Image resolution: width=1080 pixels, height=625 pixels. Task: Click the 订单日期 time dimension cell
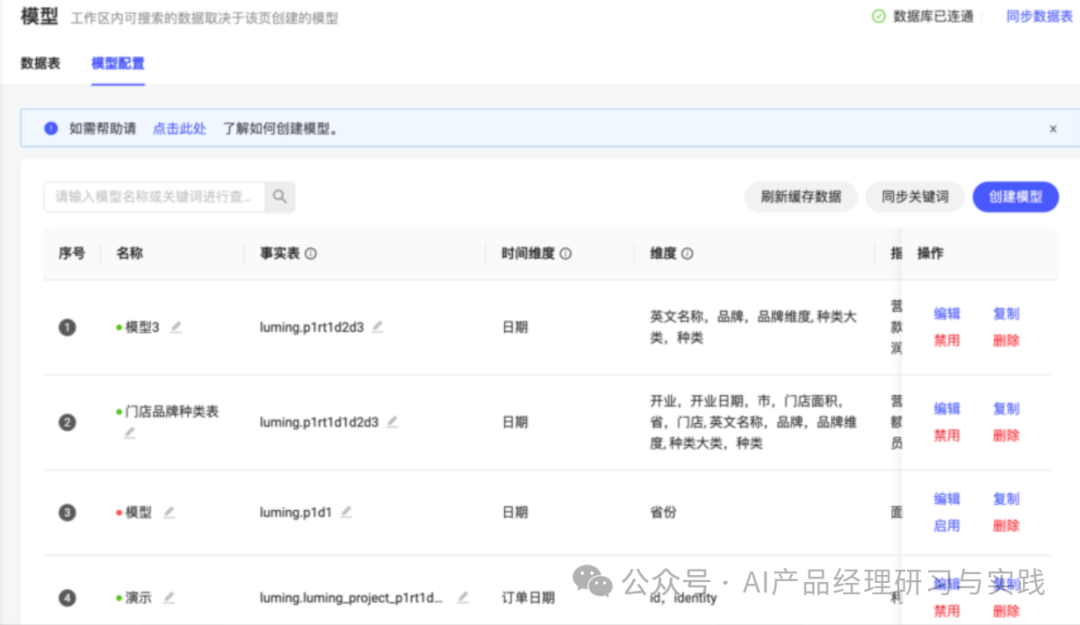tap(528, 597)
